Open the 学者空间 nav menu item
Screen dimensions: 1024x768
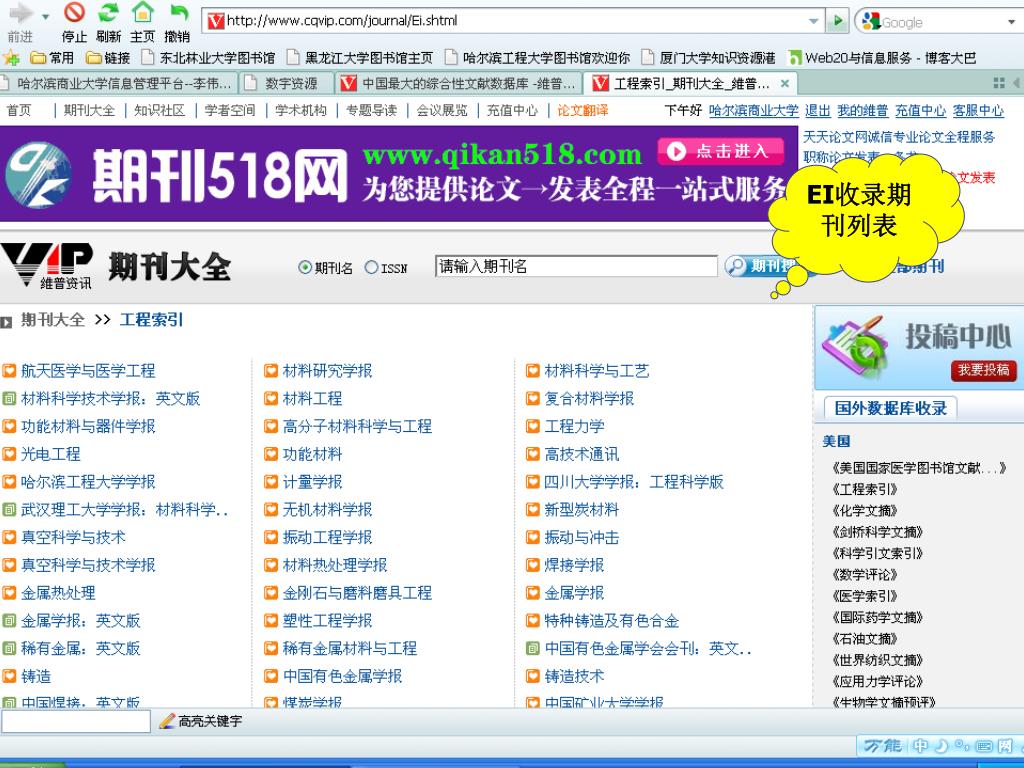click(230, 110)
